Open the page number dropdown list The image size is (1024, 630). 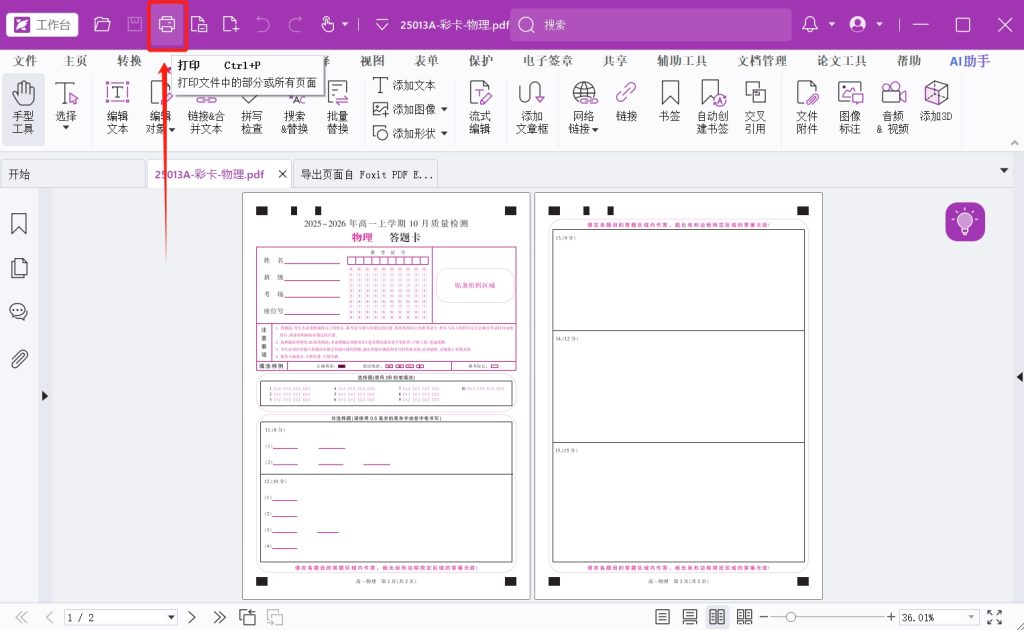170,617
